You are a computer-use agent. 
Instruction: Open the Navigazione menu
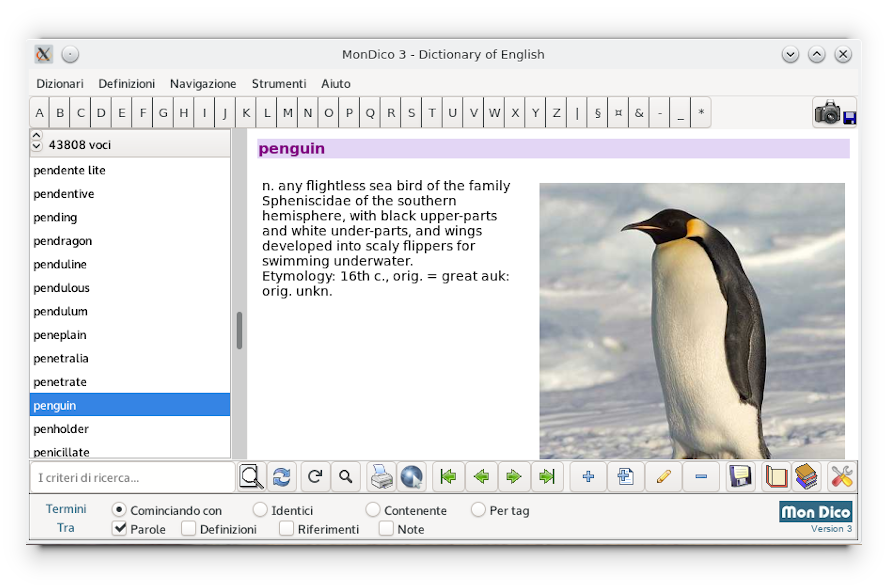coord(203,84)
